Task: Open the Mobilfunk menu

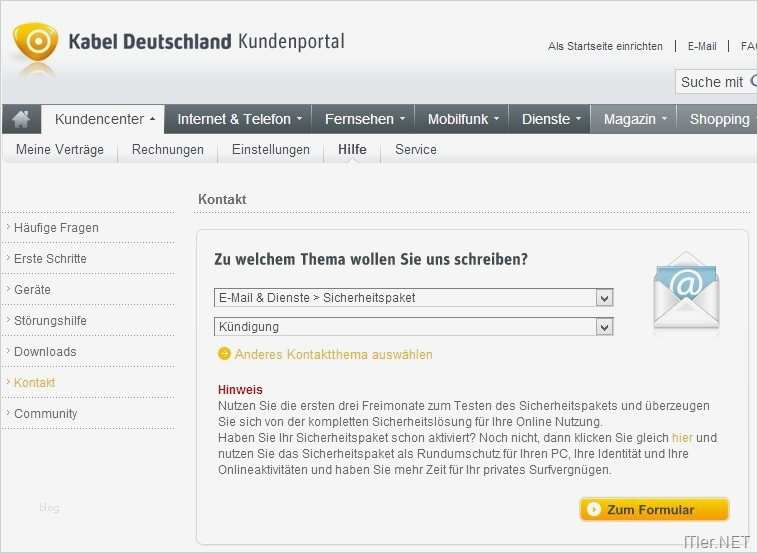Action: pos(463,119)
